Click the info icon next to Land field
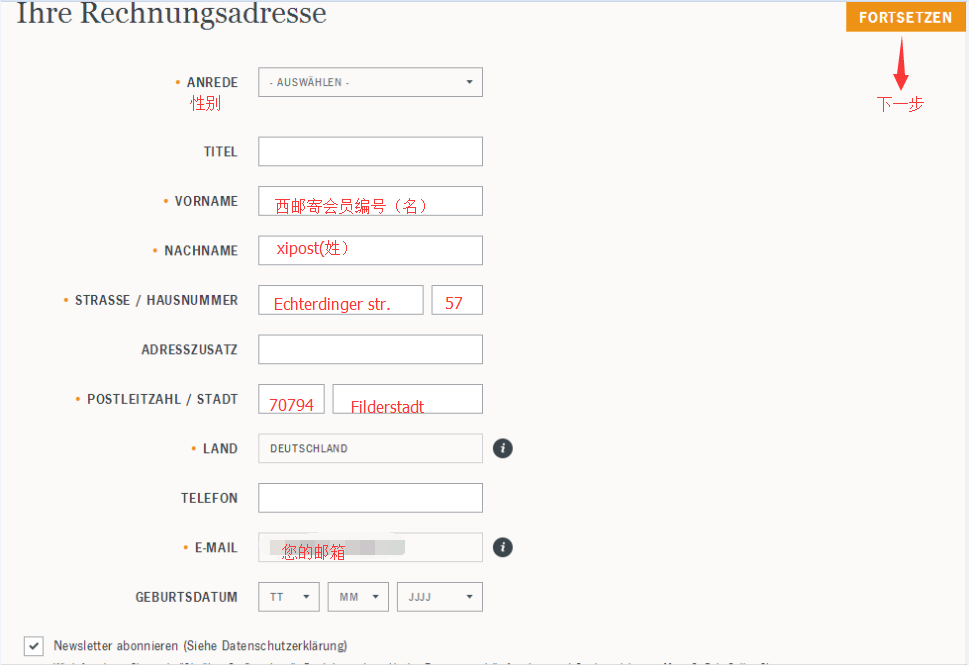 pyautogui.click(x=503, y=448)
